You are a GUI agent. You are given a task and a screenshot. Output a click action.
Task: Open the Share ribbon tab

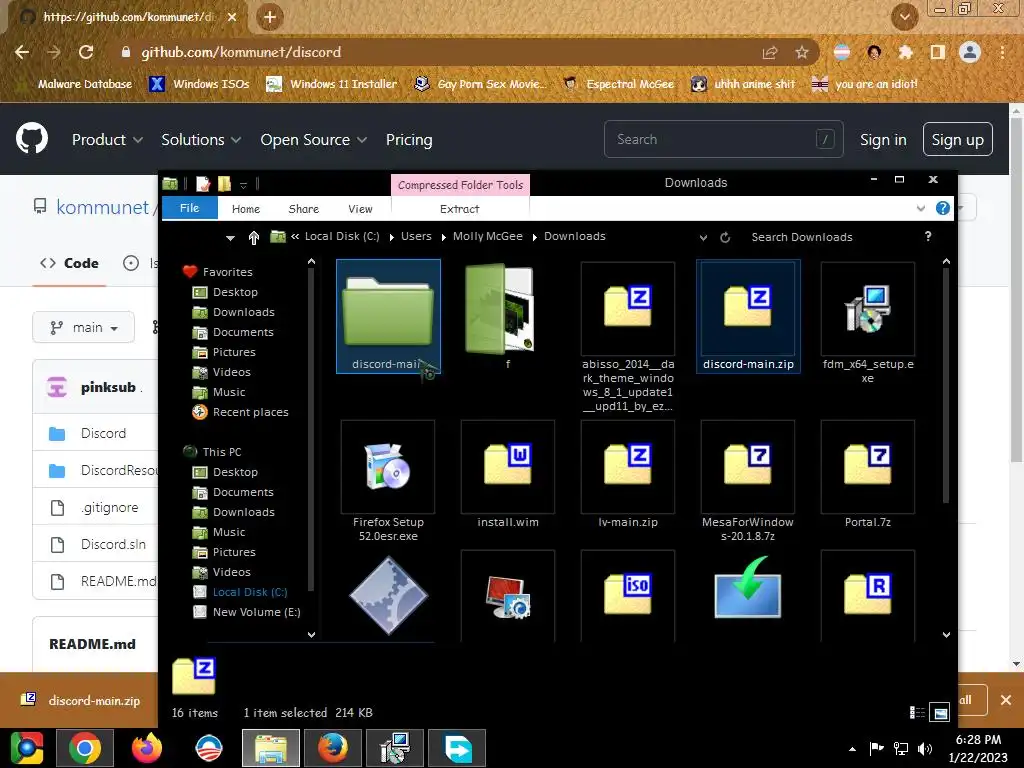[304, 209]
